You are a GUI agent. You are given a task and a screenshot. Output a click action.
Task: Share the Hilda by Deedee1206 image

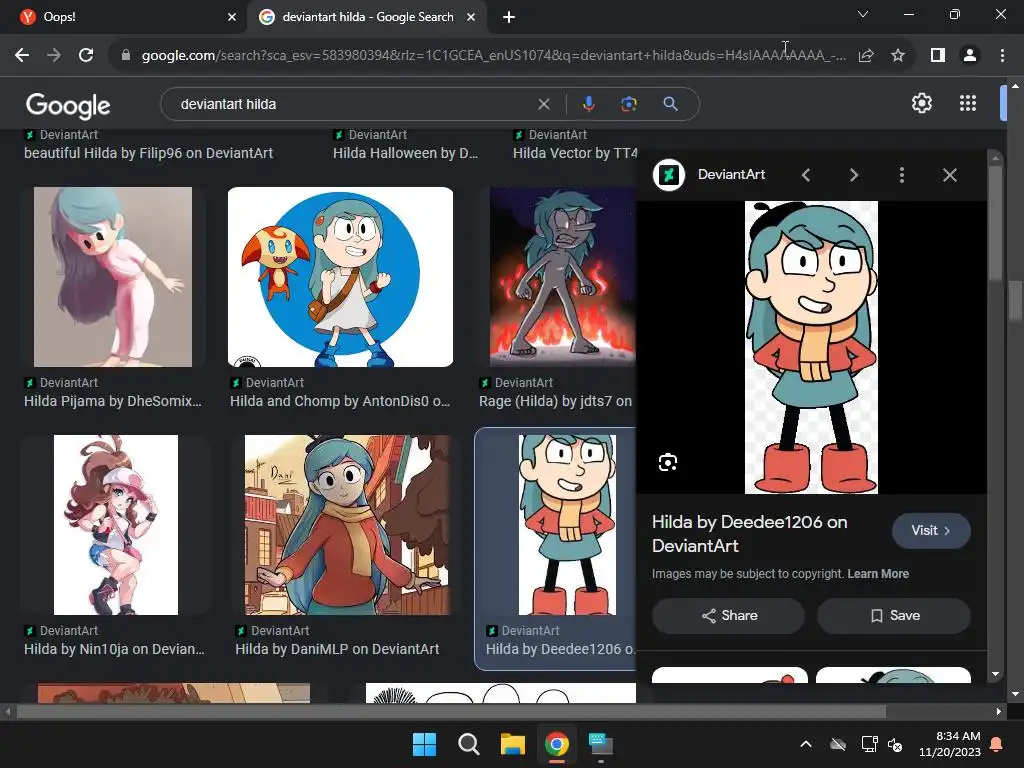[x=728, y=616]
